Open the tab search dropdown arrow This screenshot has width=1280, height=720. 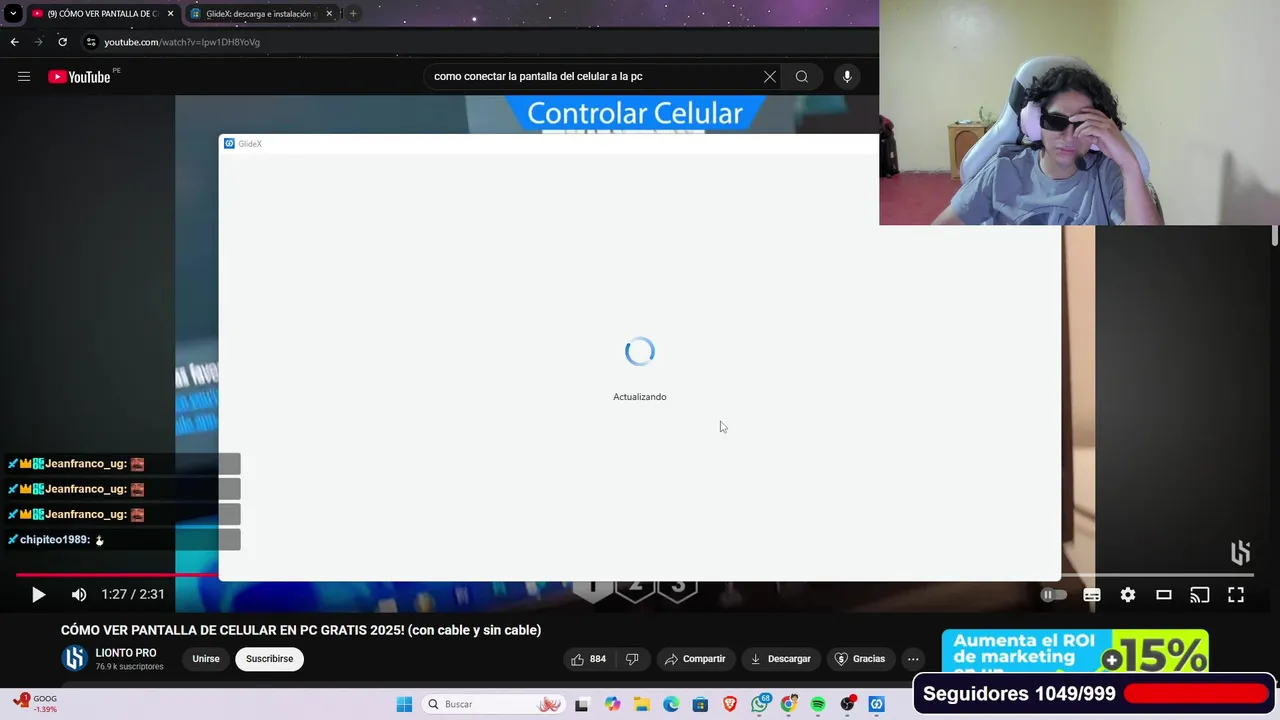13,14
